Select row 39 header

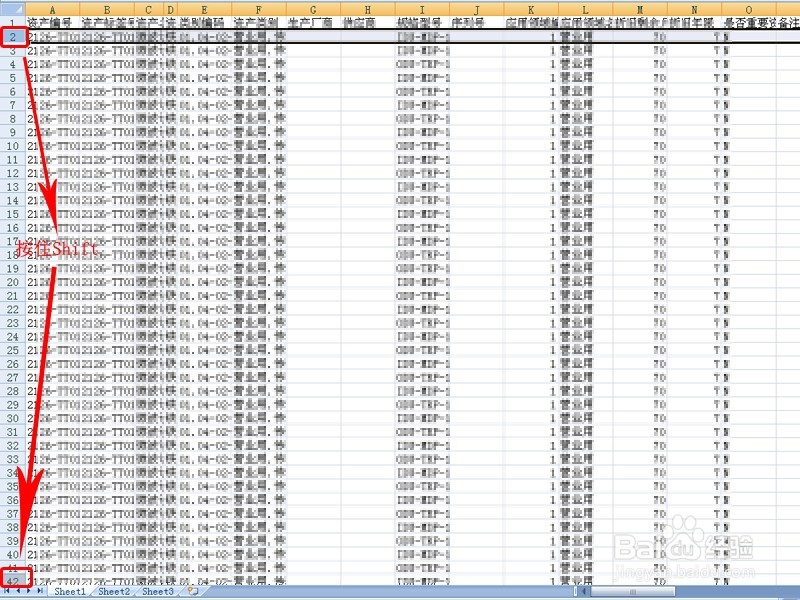click(12, 541)
